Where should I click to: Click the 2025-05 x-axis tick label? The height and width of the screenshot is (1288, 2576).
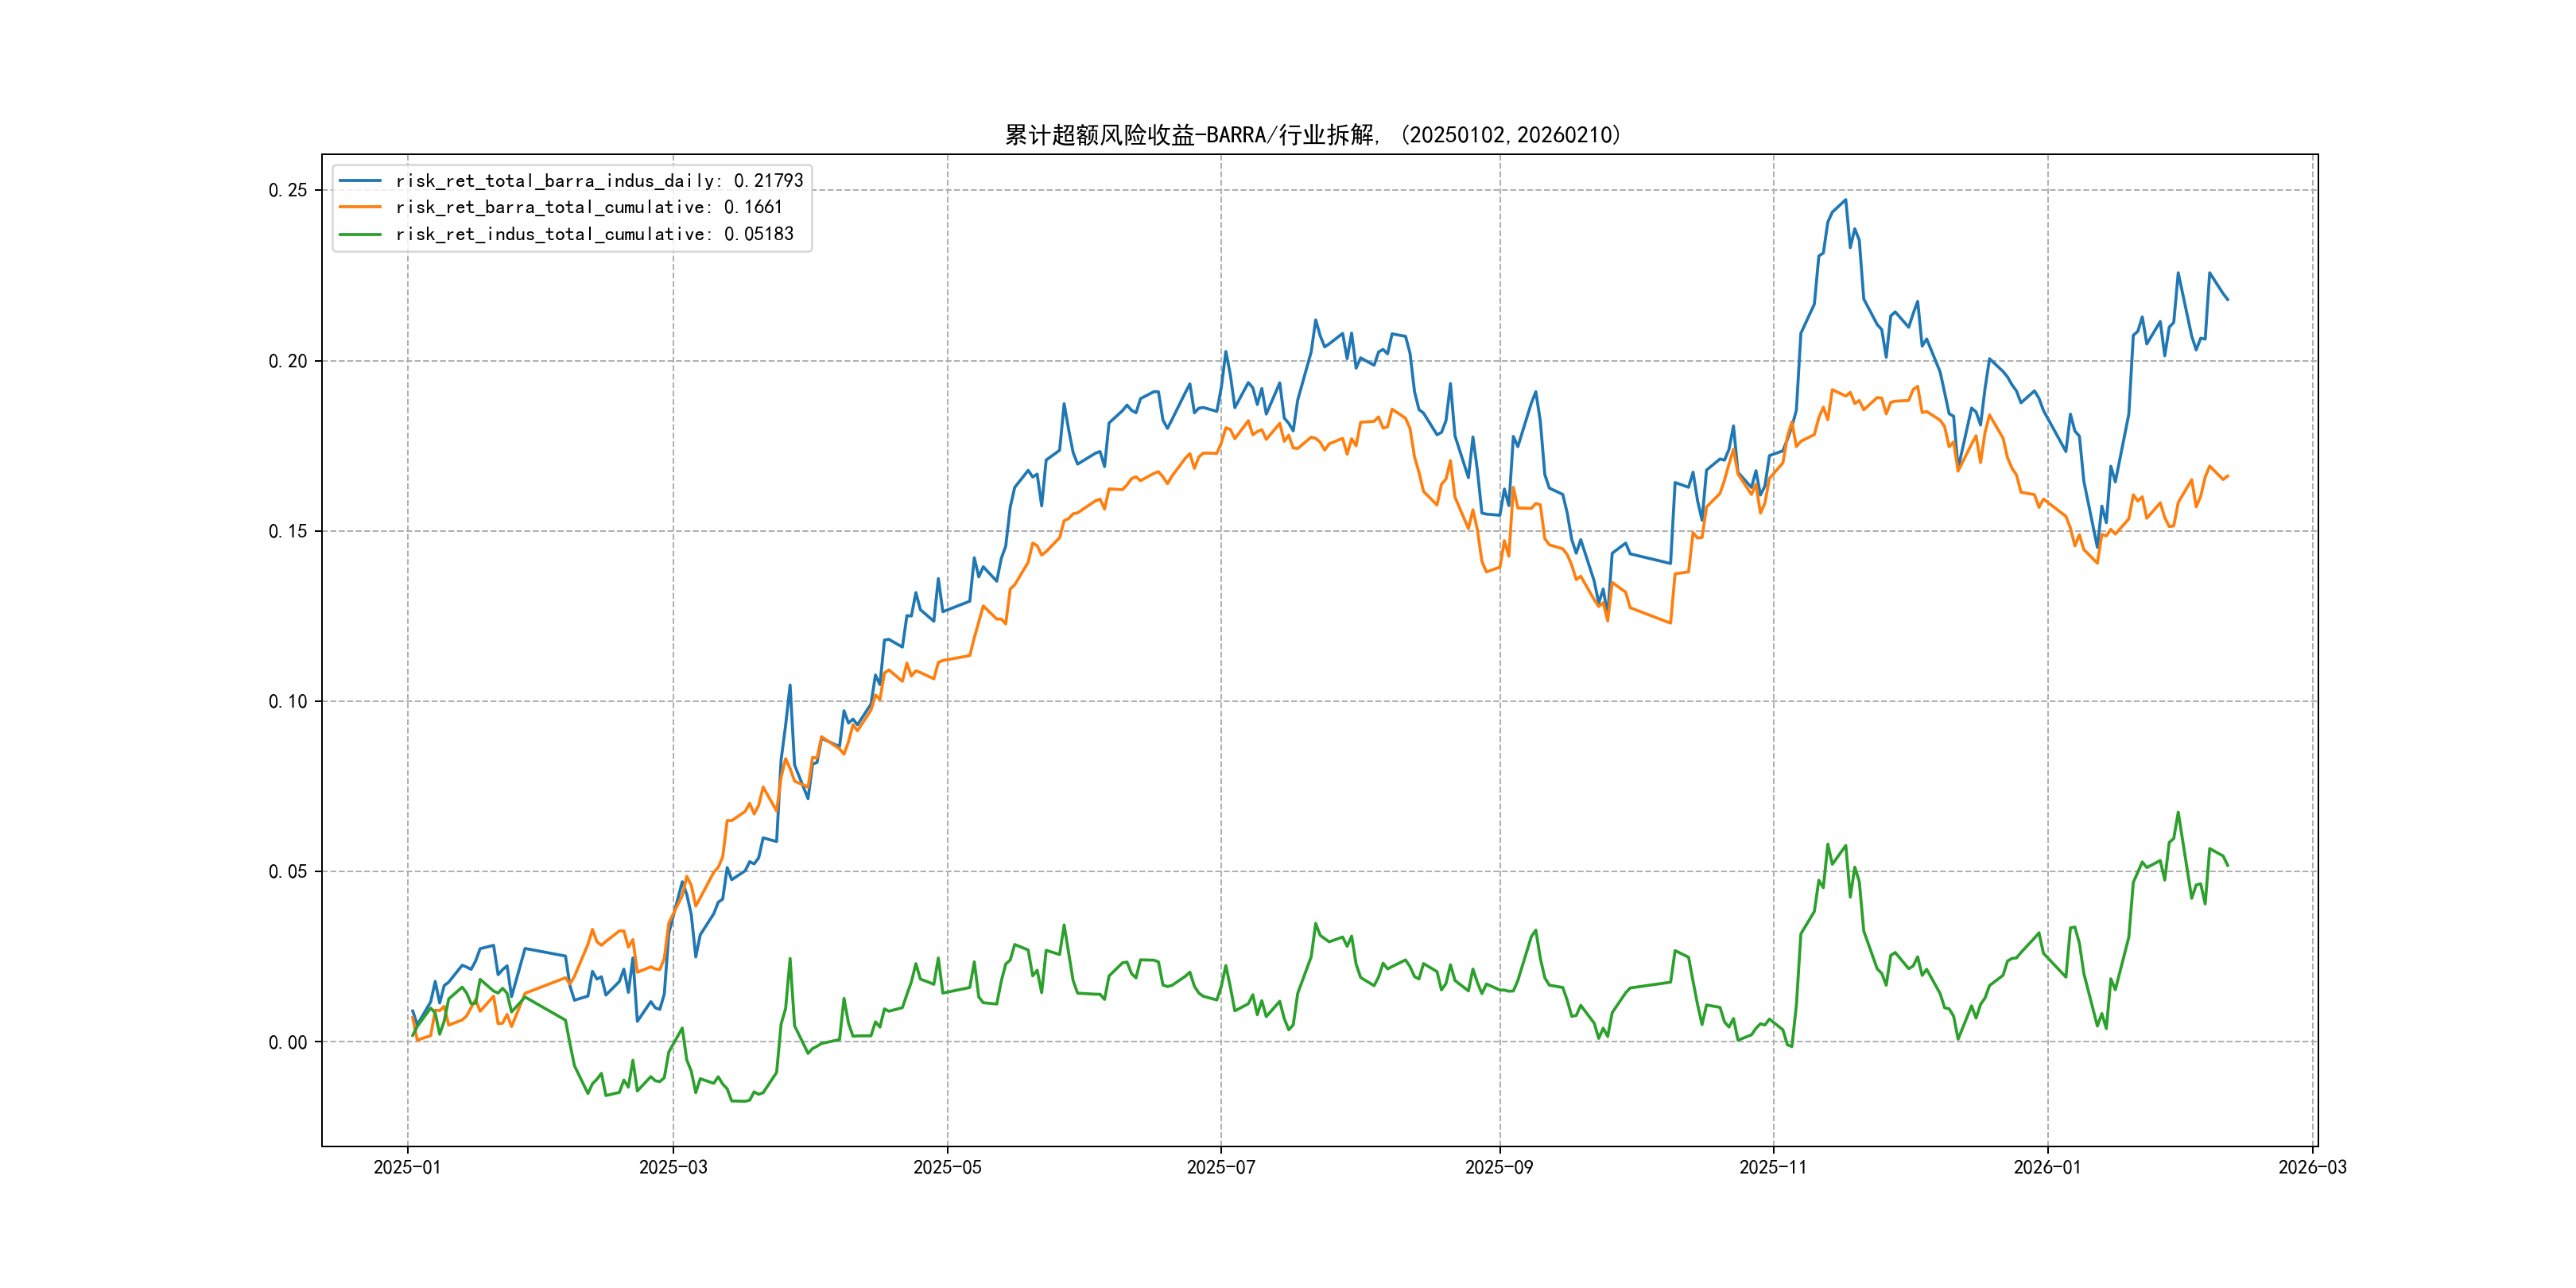coord(947,1167)
